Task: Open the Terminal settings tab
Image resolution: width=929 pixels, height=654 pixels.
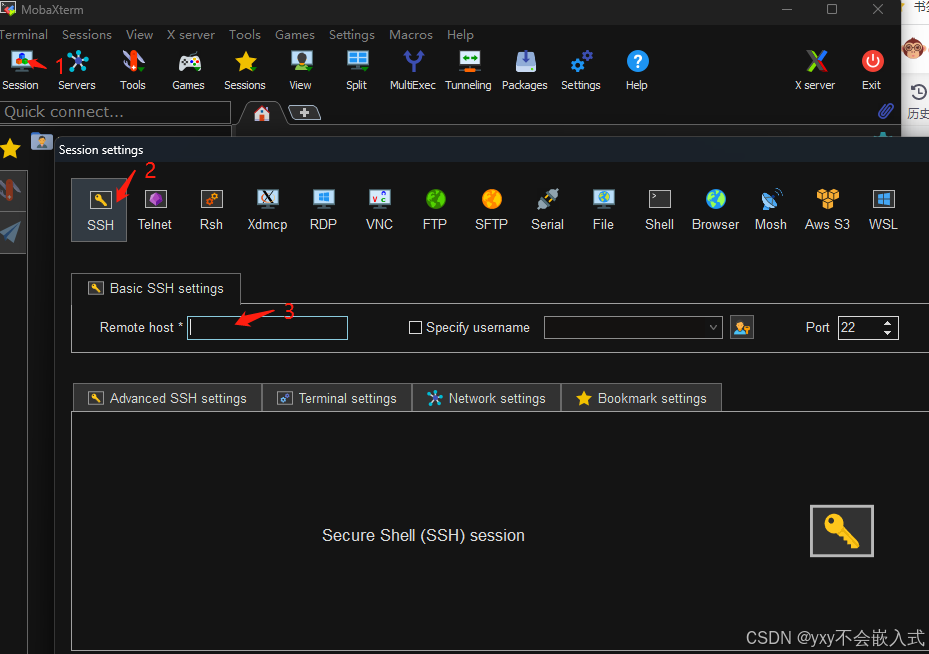Action: pyautogui.click(x=337, y=398)
